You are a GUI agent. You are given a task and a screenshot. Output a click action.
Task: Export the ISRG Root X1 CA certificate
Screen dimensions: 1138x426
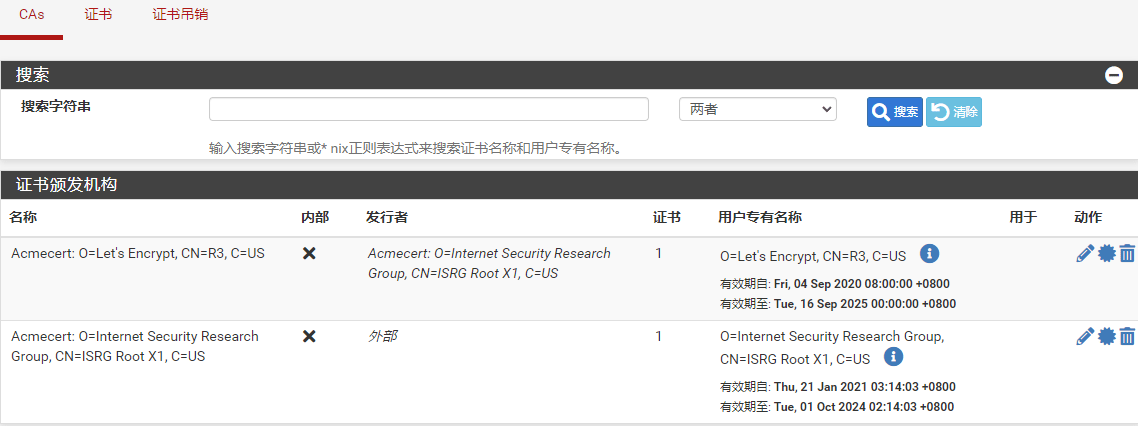click(1106, 337)
